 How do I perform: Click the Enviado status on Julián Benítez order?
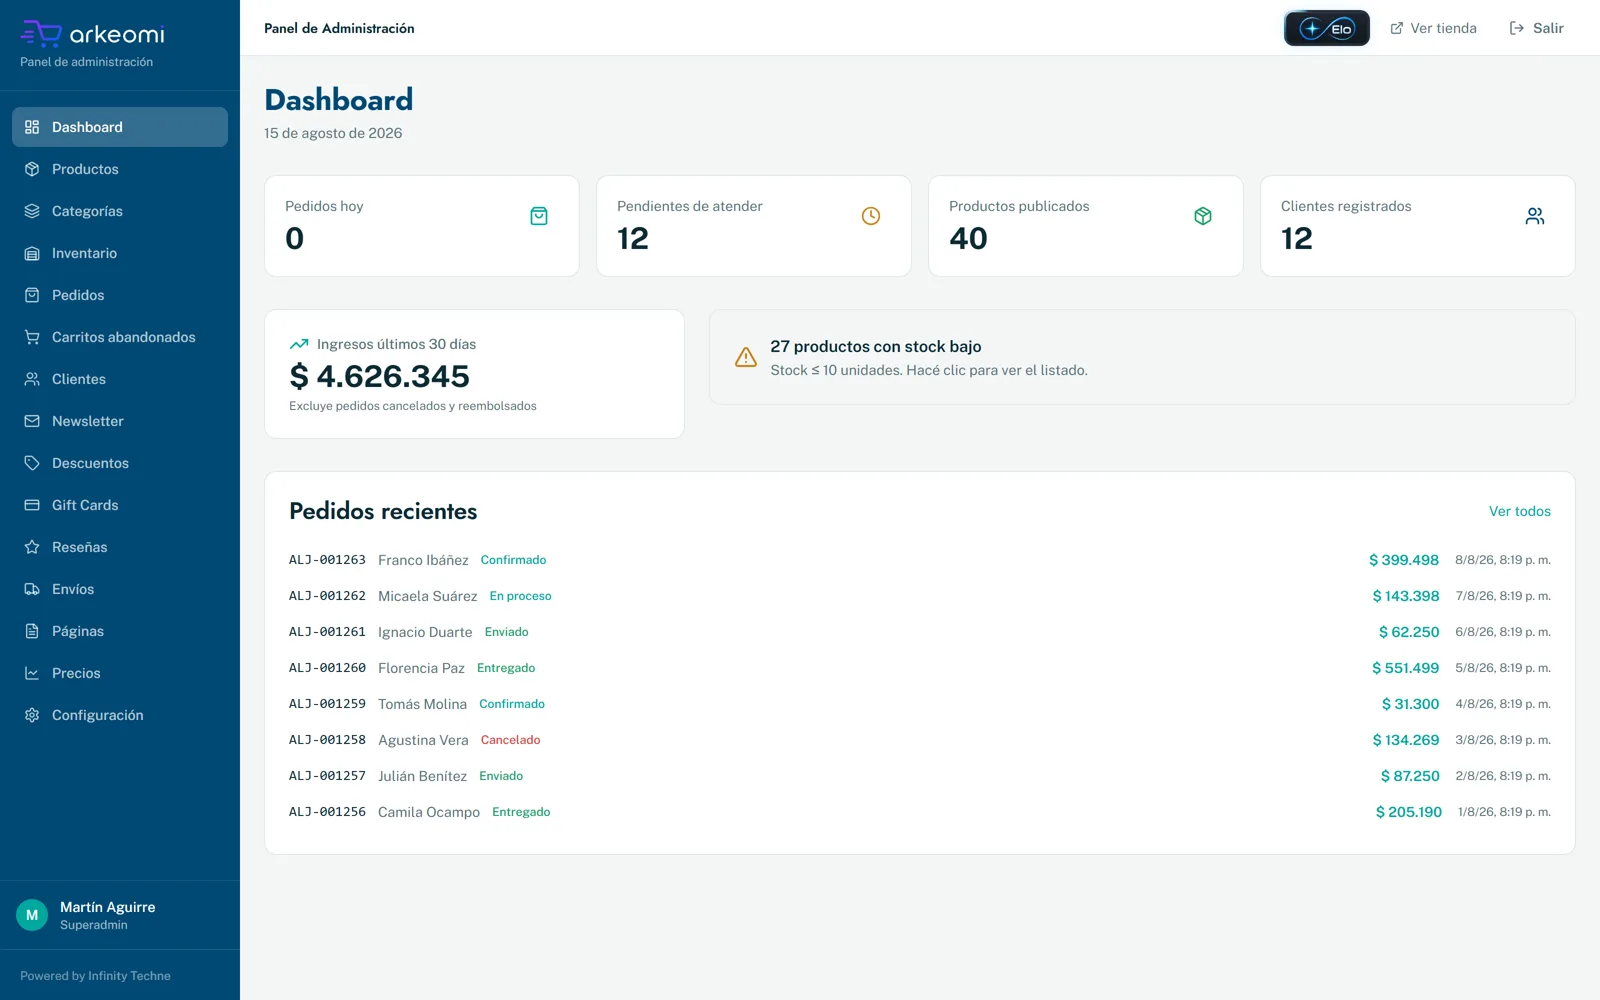501,776
